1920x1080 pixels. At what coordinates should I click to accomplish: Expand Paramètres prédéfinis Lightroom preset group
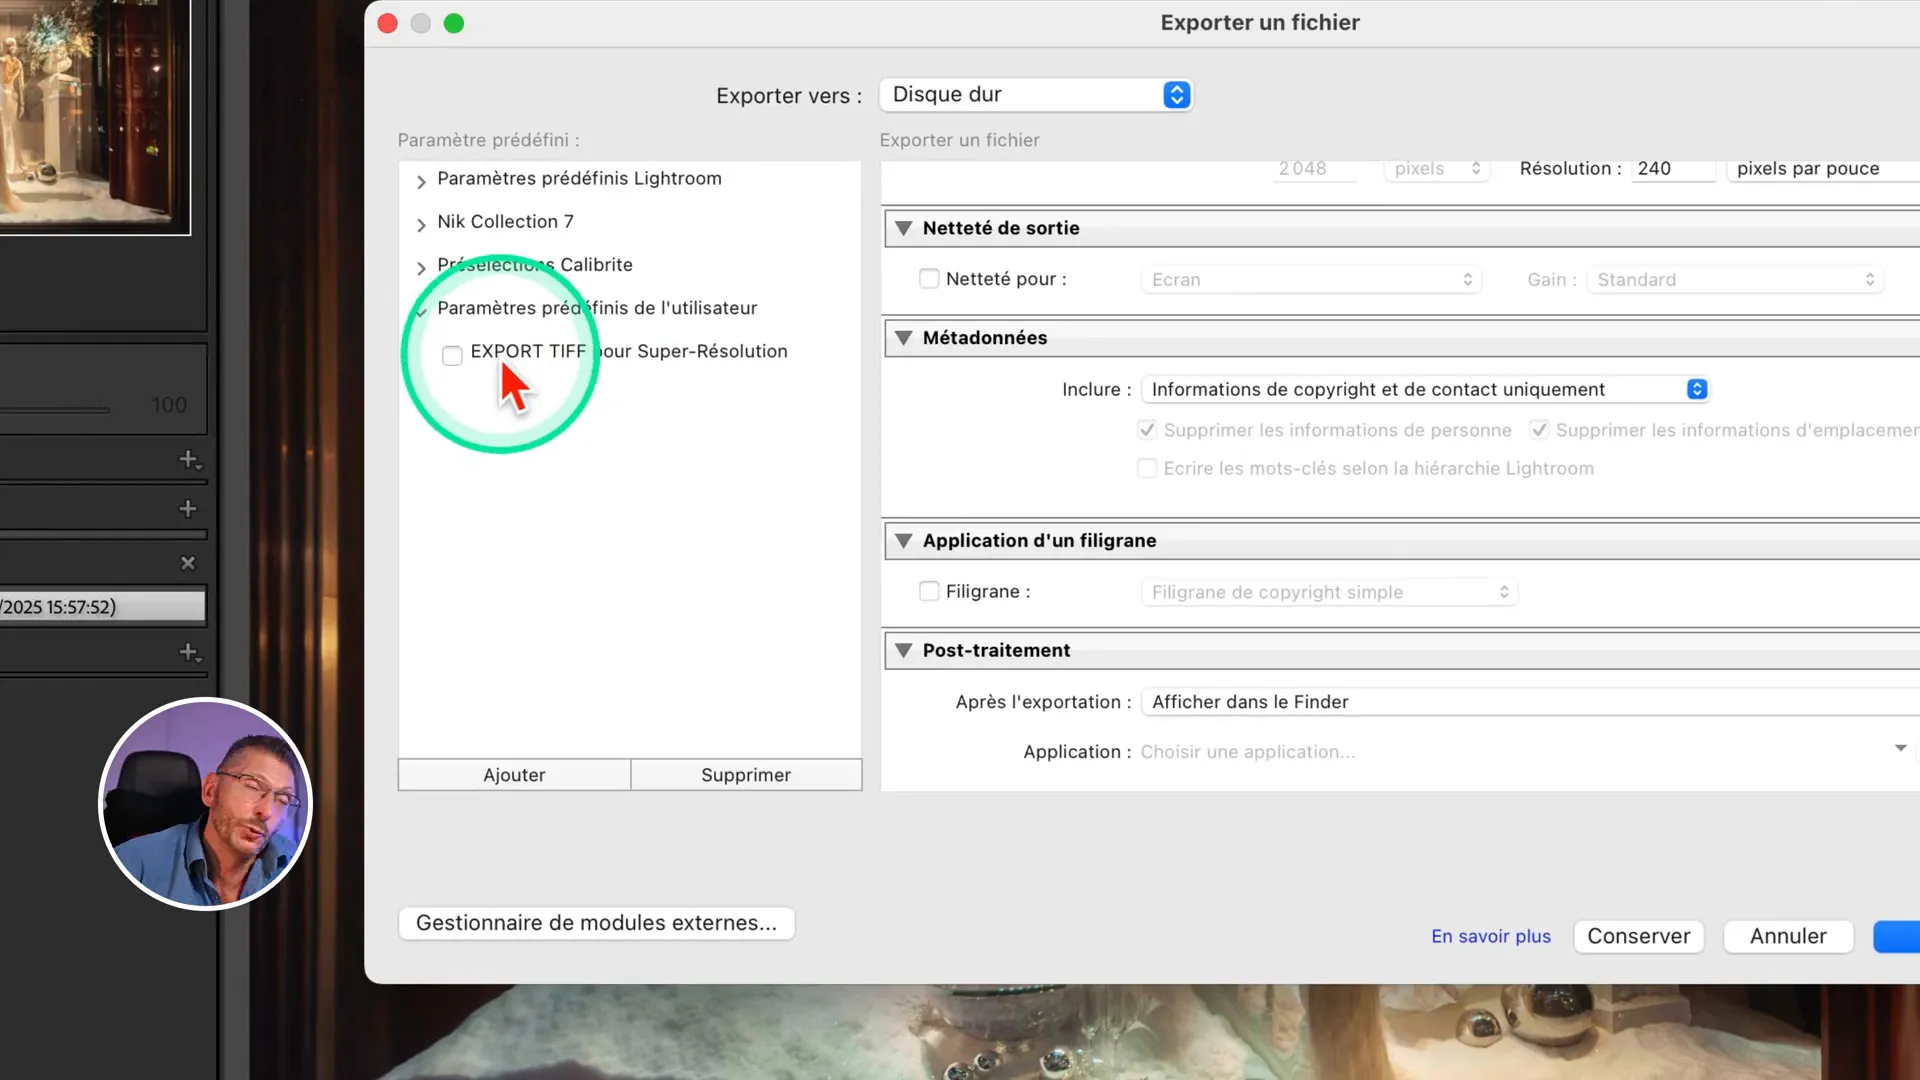click(x=421, y=181)
